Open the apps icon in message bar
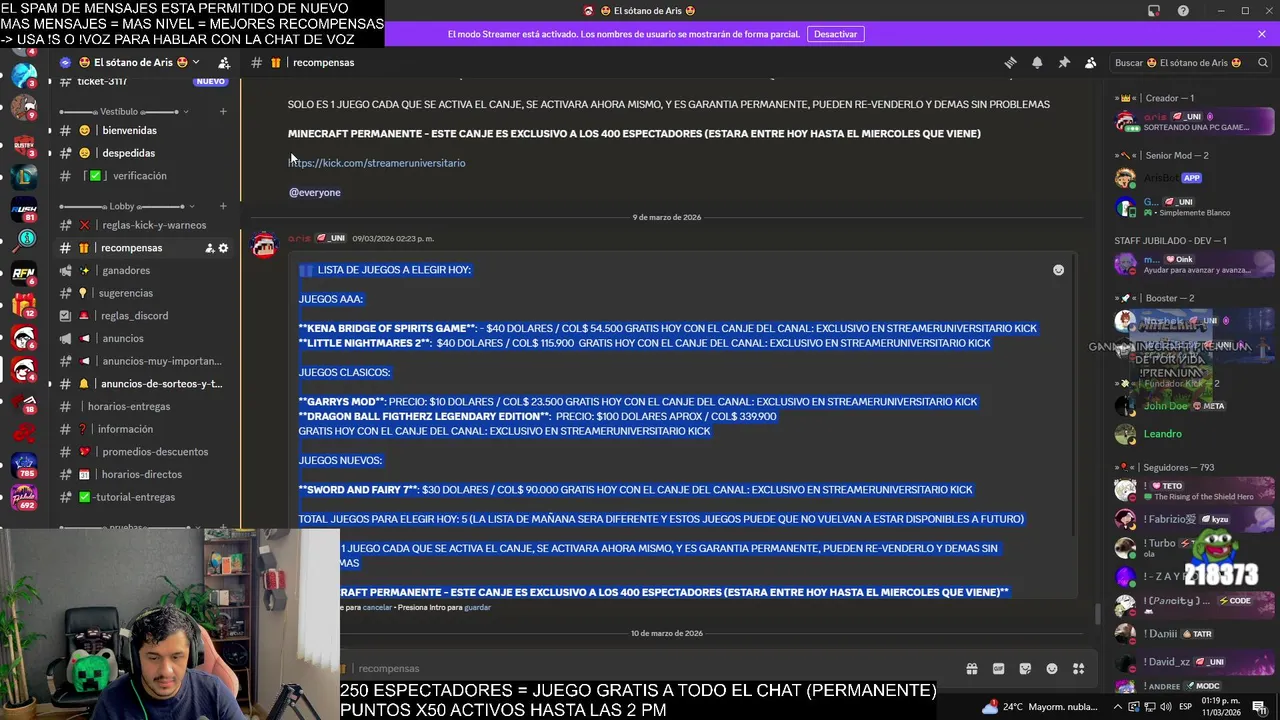Viewport: 1280px width, 720px height. 1078,669
